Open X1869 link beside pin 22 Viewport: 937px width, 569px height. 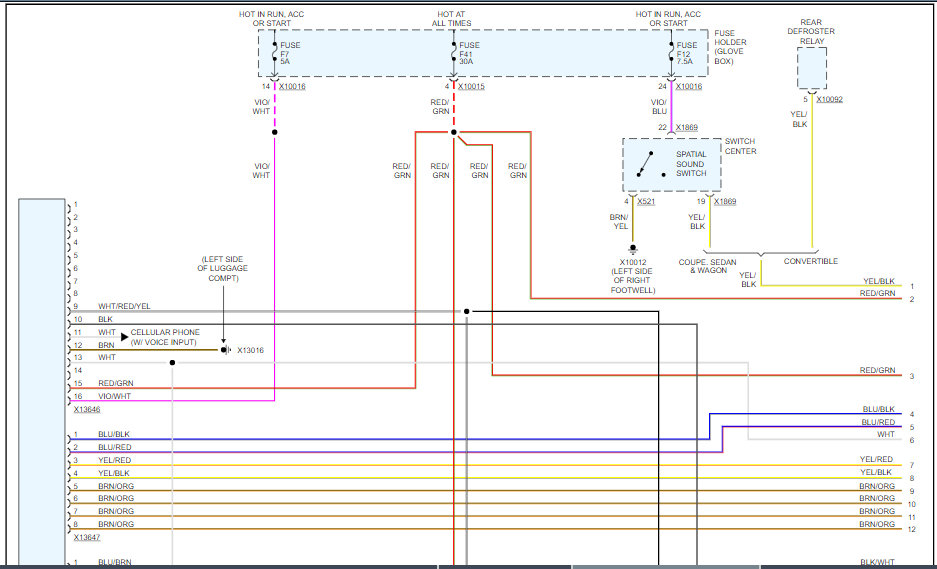coord(688,127)
